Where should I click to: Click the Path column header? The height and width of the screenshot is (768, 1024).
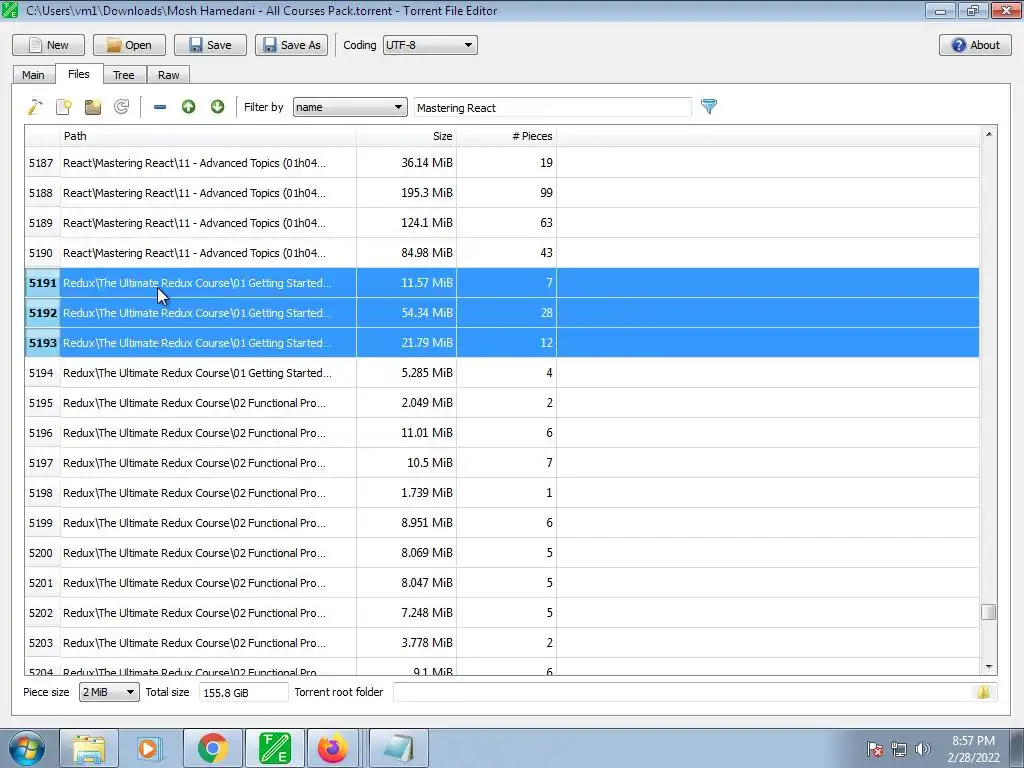coord(208,136)
